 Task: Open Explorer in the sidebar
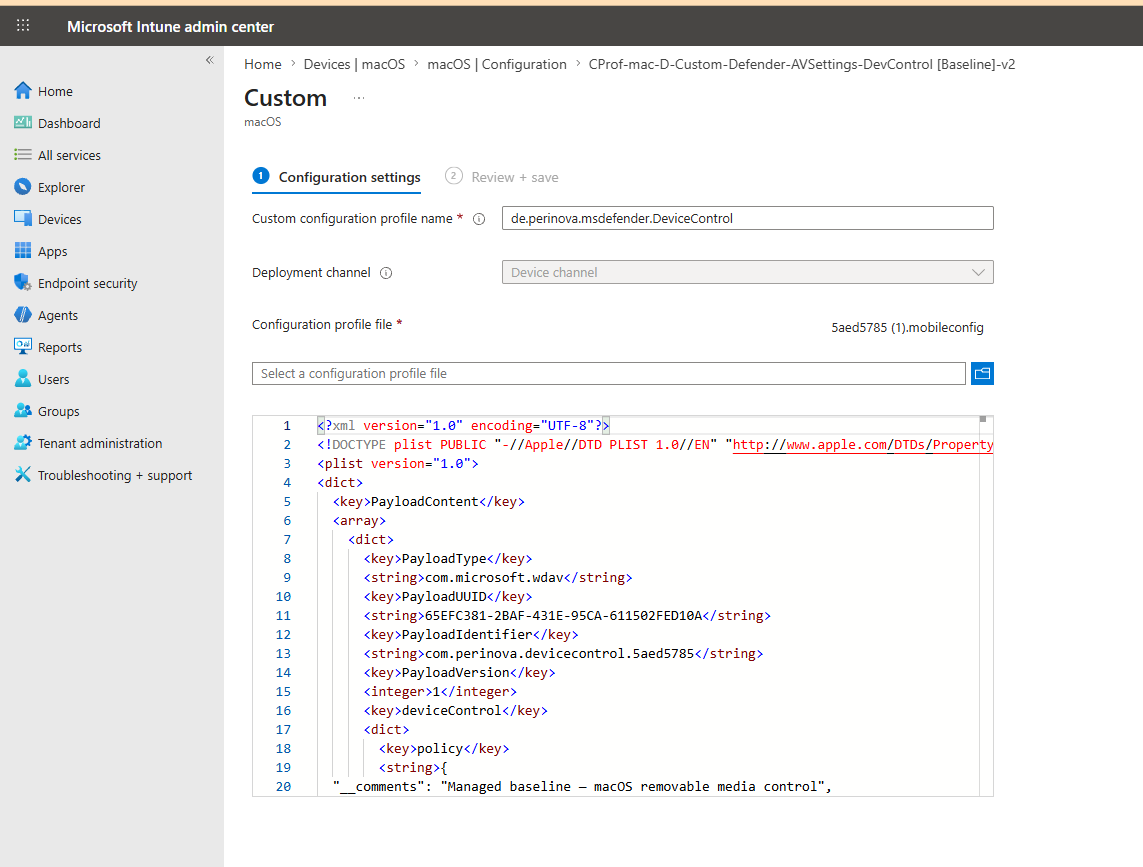(x=61, y=187)
